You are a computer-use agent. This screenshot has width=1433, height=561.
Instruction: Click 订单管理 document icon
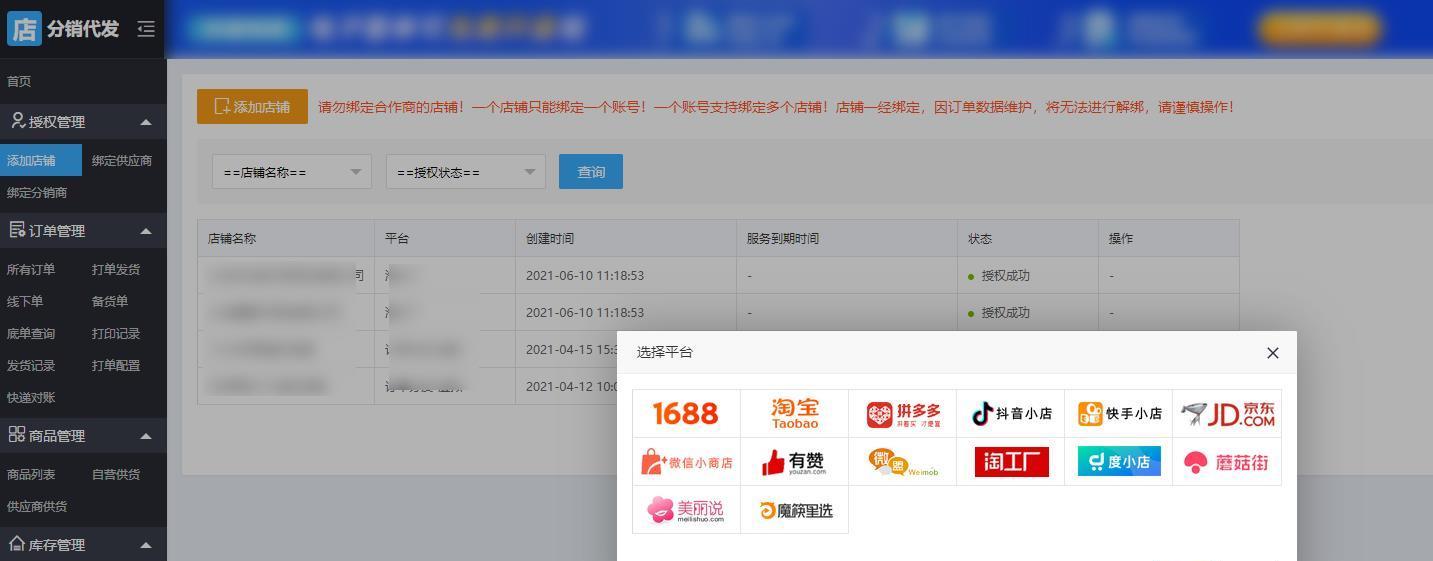tap(17, 230)
